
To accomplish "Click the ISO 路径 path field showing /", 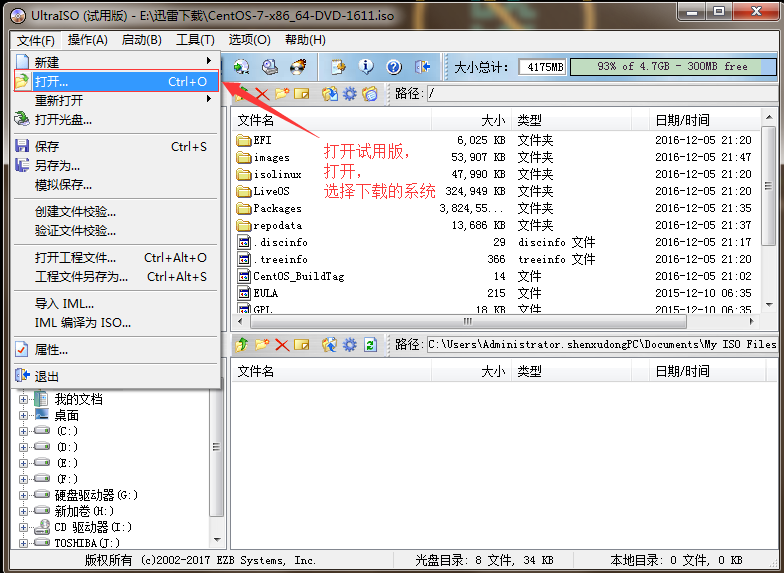I will coord(602,94).
